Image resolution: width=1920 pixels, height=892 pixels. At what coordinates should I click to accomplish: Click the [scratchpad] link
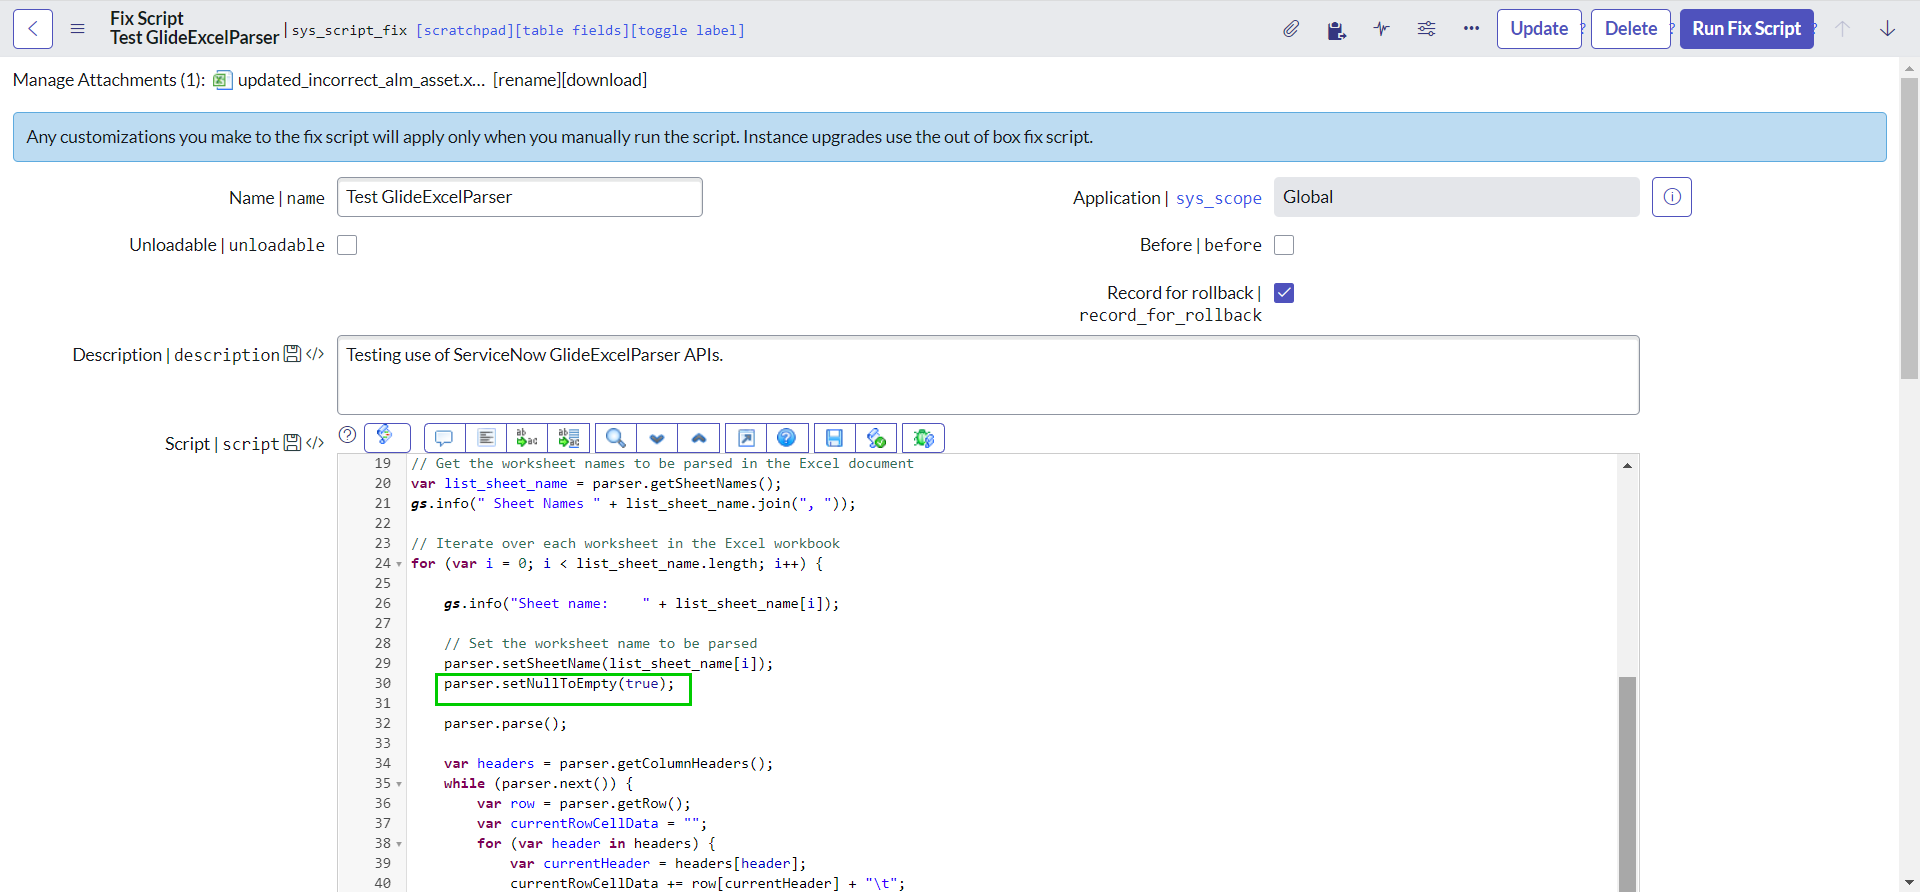pos(465,31)
